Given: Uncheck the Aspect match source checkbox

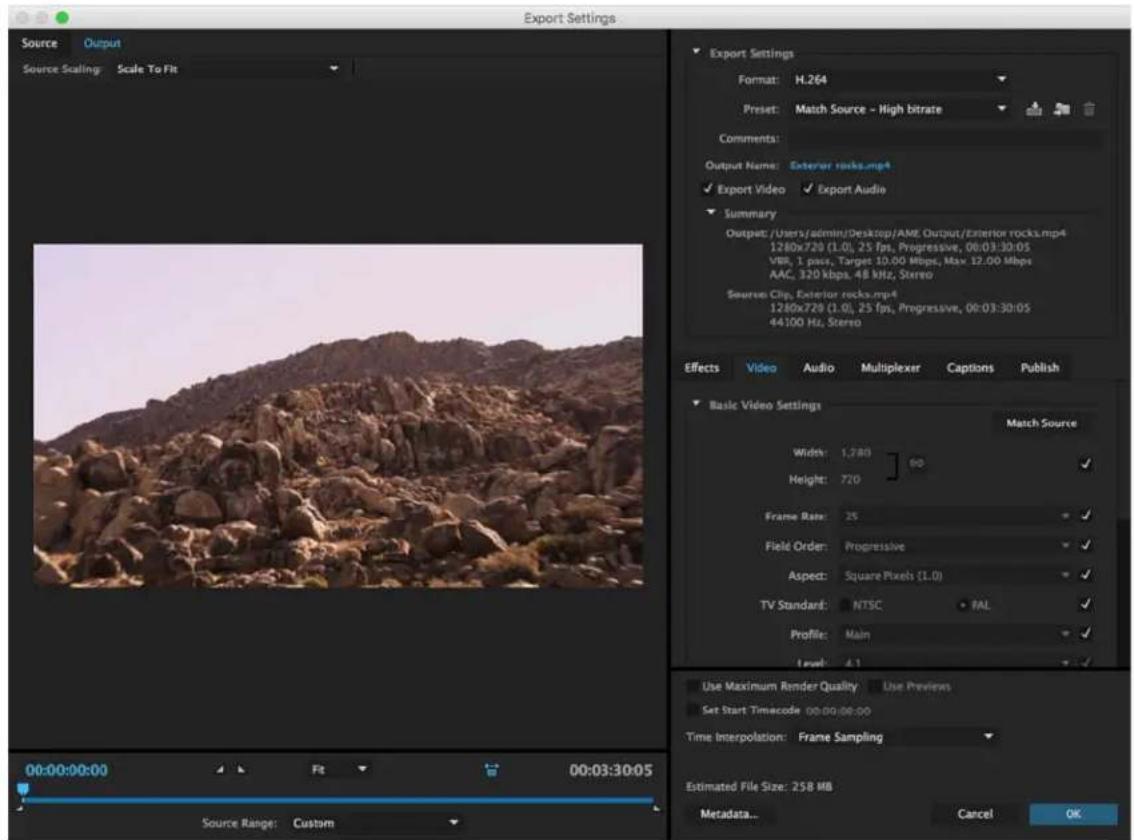Looking at the screenshot, I should pyautogui.click(x=1085, y=574).
